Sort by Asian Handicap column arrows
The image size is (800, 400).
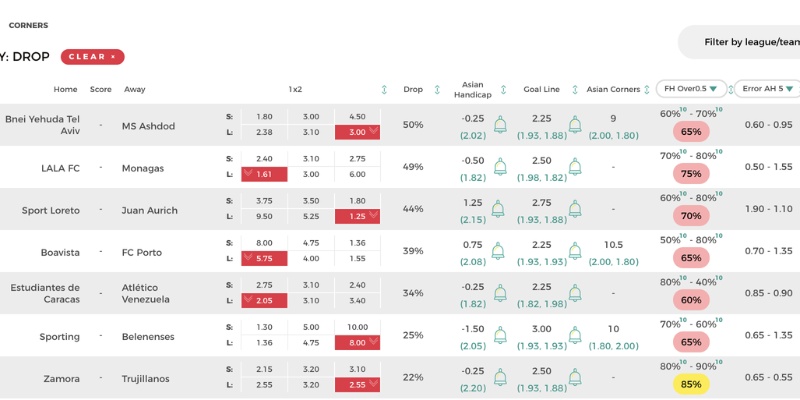504,90
